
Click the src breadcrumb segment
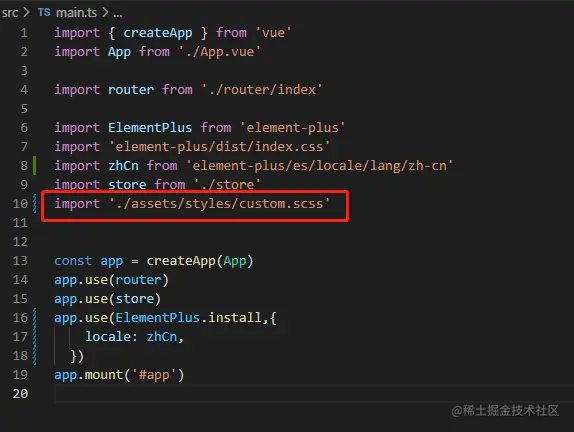coord(10,13)
